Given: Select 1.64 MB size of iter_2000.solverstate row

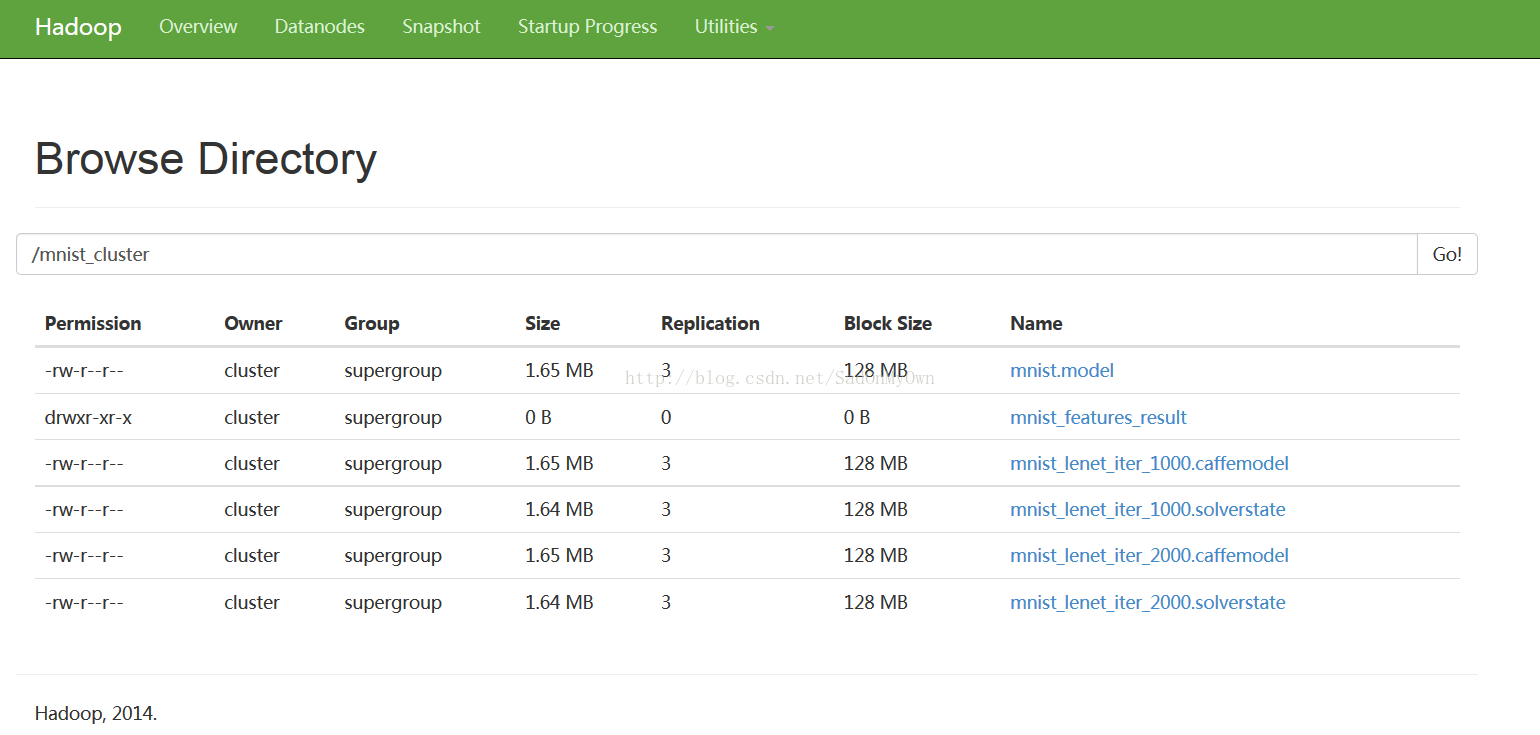Looking at the screenshot, I should (559, 602).
